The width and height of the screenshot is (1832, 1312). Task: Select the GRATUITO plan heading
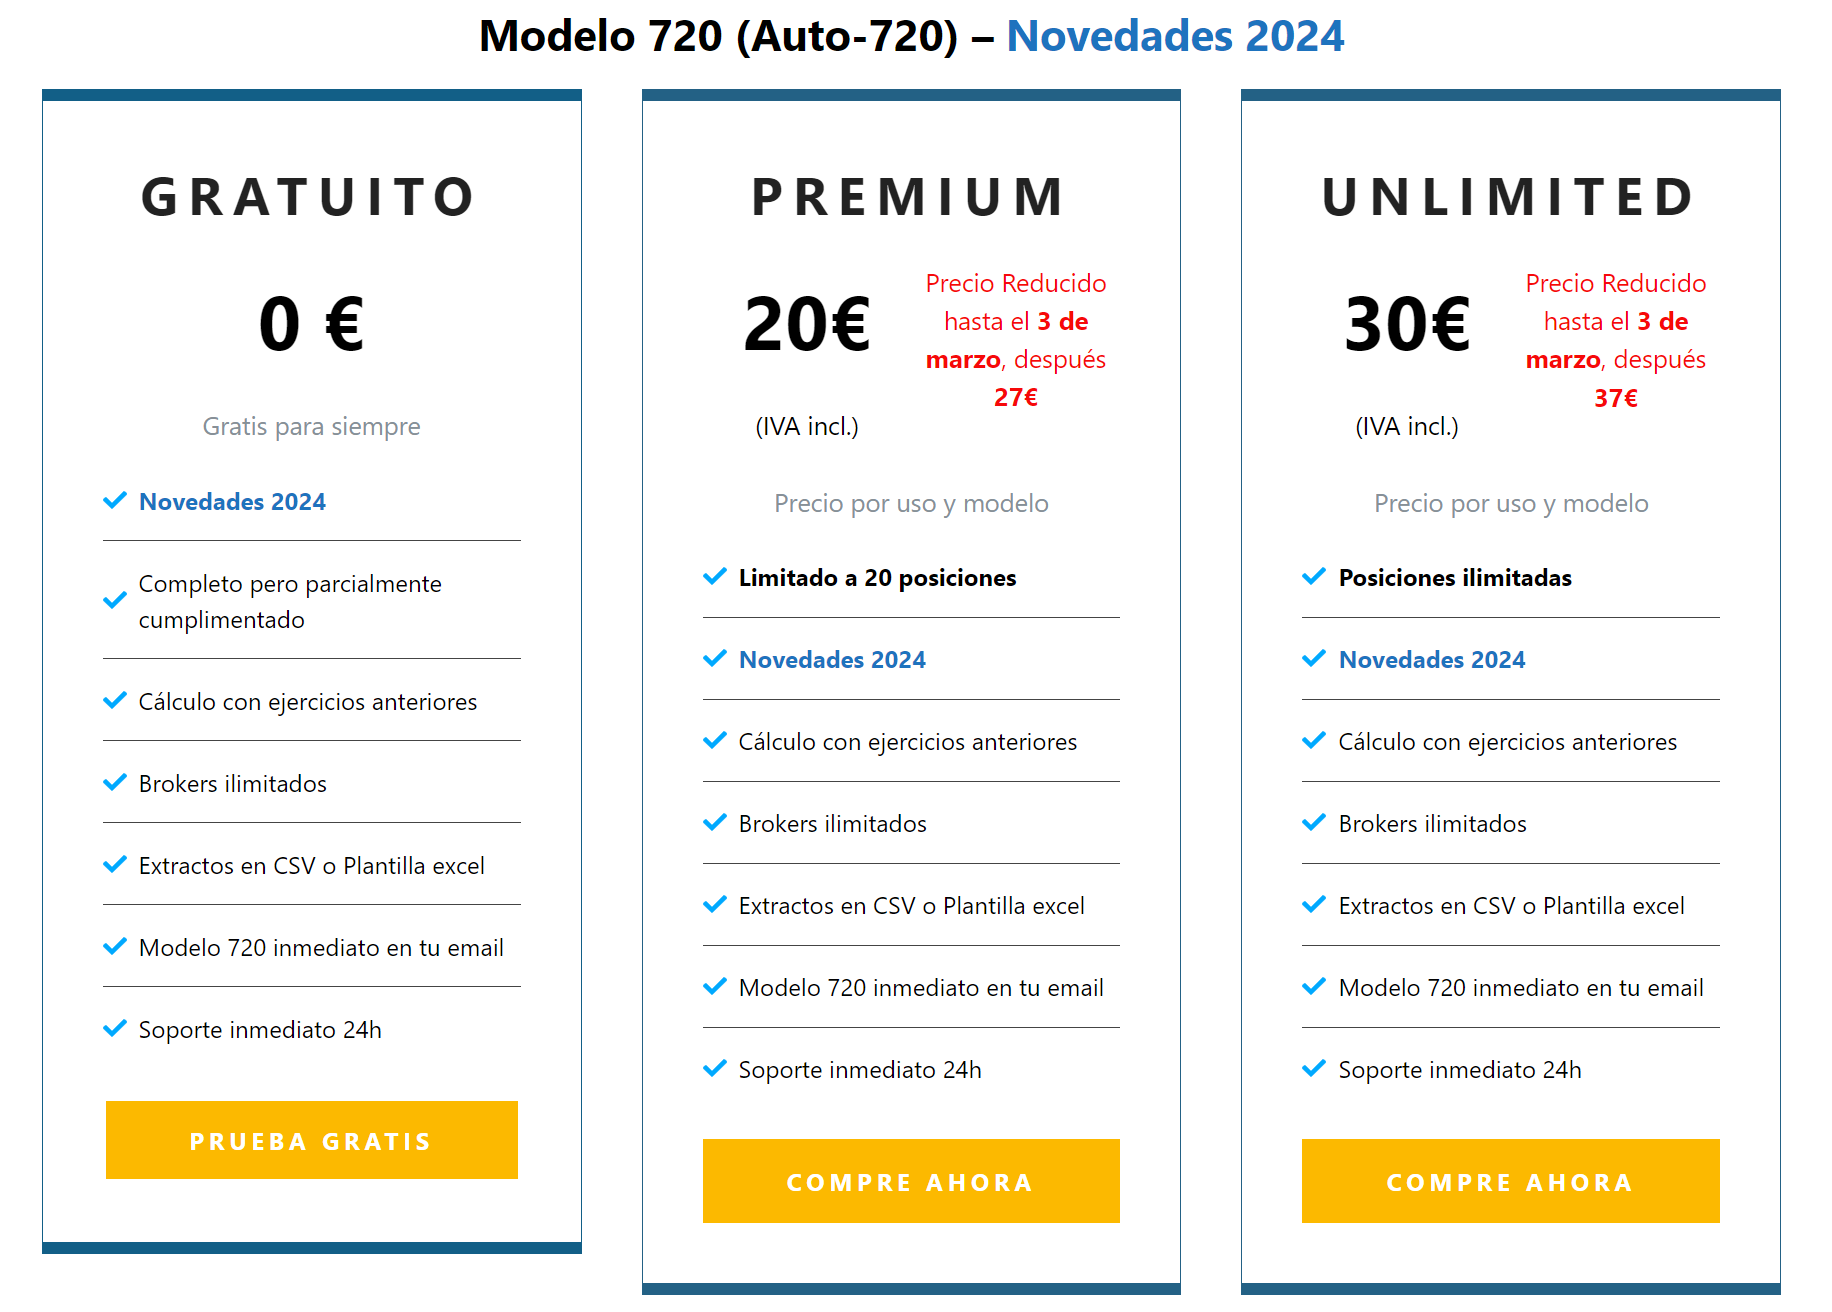pos(311,197)
